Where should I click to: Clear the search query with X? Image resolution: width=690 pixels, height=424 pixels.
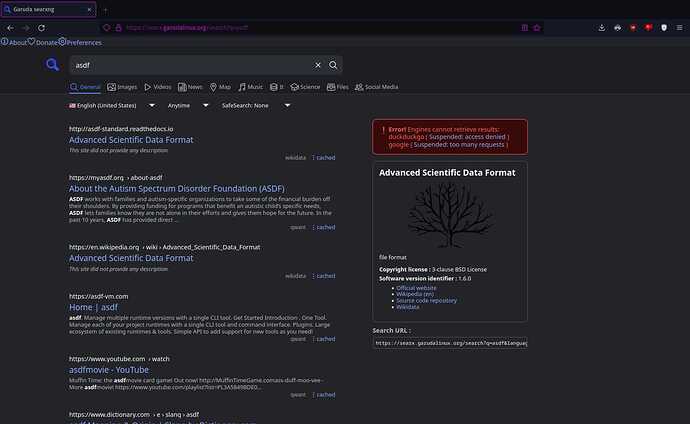click(x=318, y=65)
